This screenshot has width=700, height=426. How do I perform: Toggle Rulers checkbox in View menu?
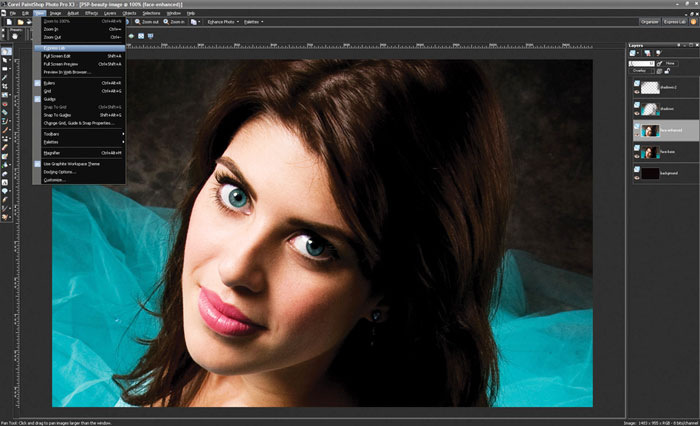tap(38, 83)
